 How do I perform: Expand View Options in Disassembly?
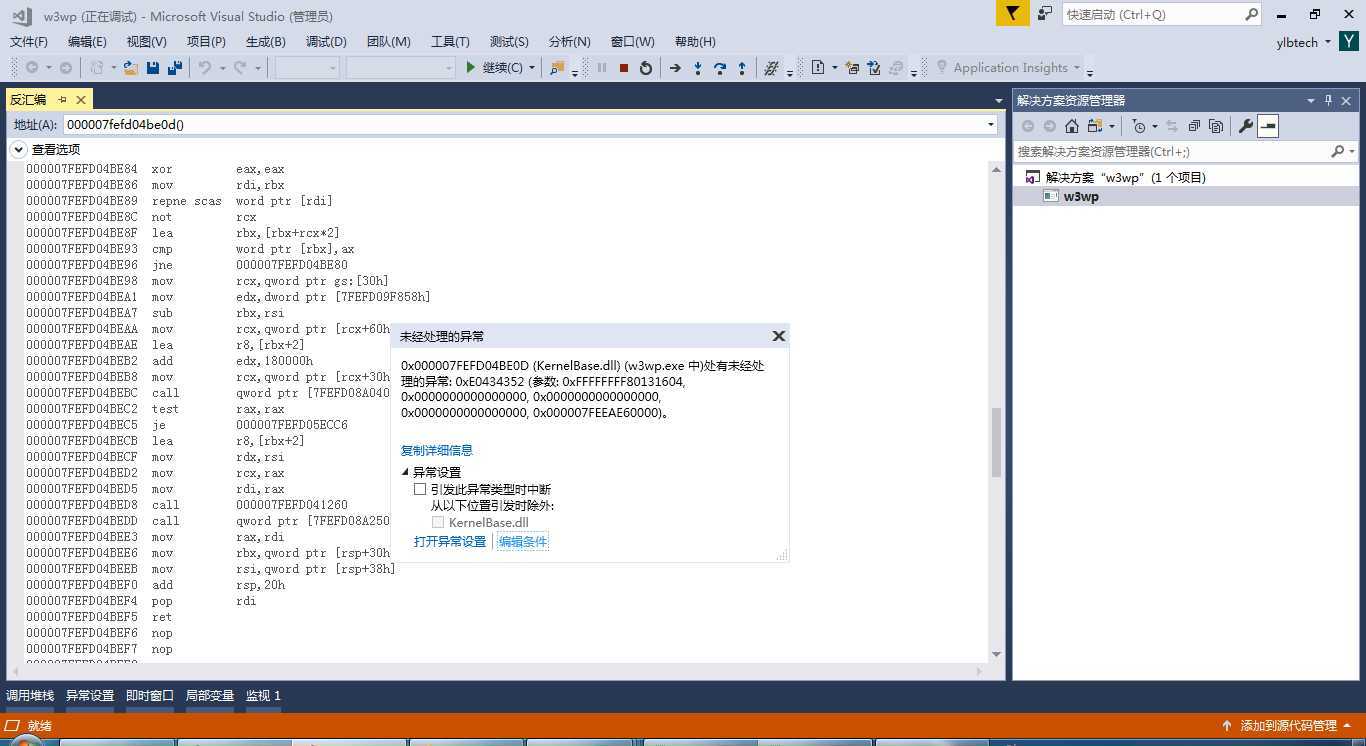tap(18, 149)
